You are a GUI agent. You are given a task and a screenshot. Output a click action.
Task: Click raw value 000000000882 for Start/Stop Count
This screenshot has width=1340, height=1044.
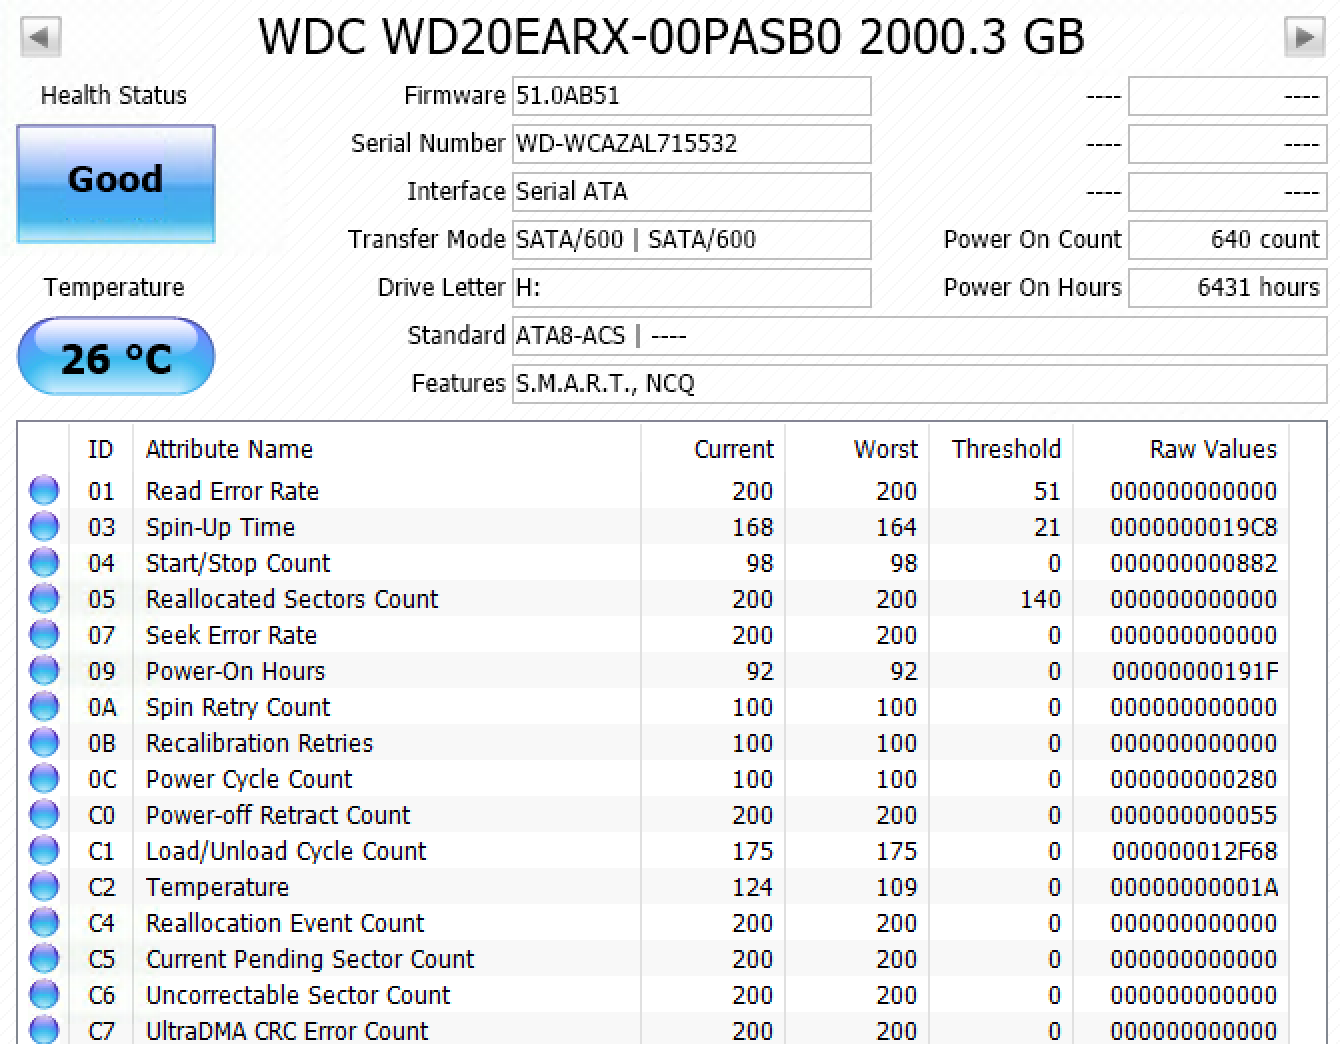[1194, 563]
